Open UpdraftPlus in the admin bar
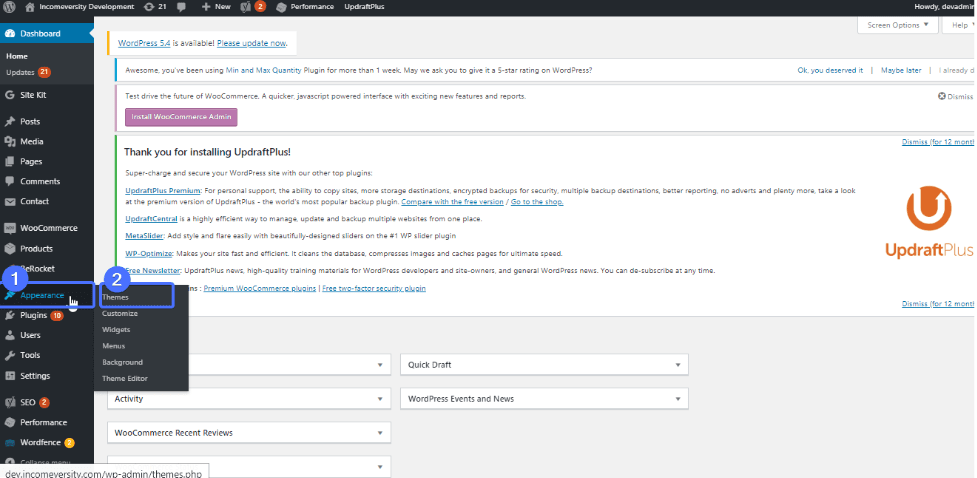This screenshot has height=478, width=977. (364, 7)
